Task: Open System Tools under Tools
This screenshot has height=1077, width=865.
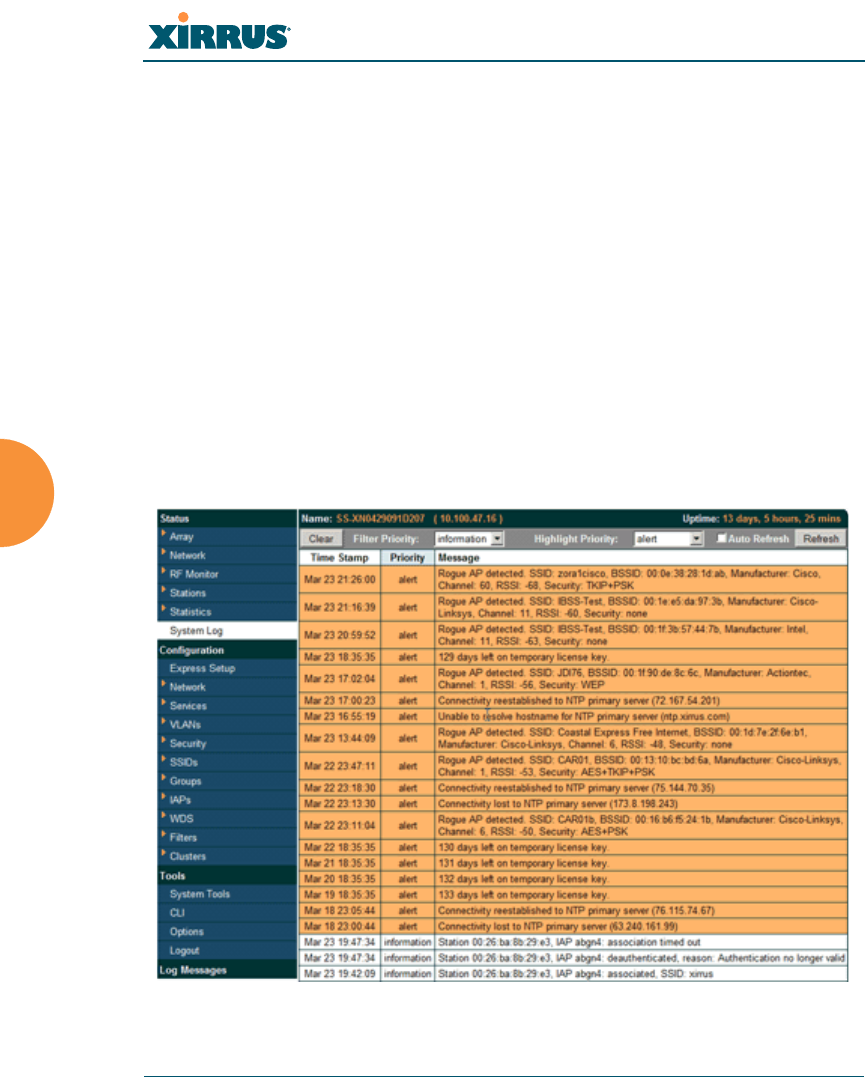Action: [x=199, y=894]
